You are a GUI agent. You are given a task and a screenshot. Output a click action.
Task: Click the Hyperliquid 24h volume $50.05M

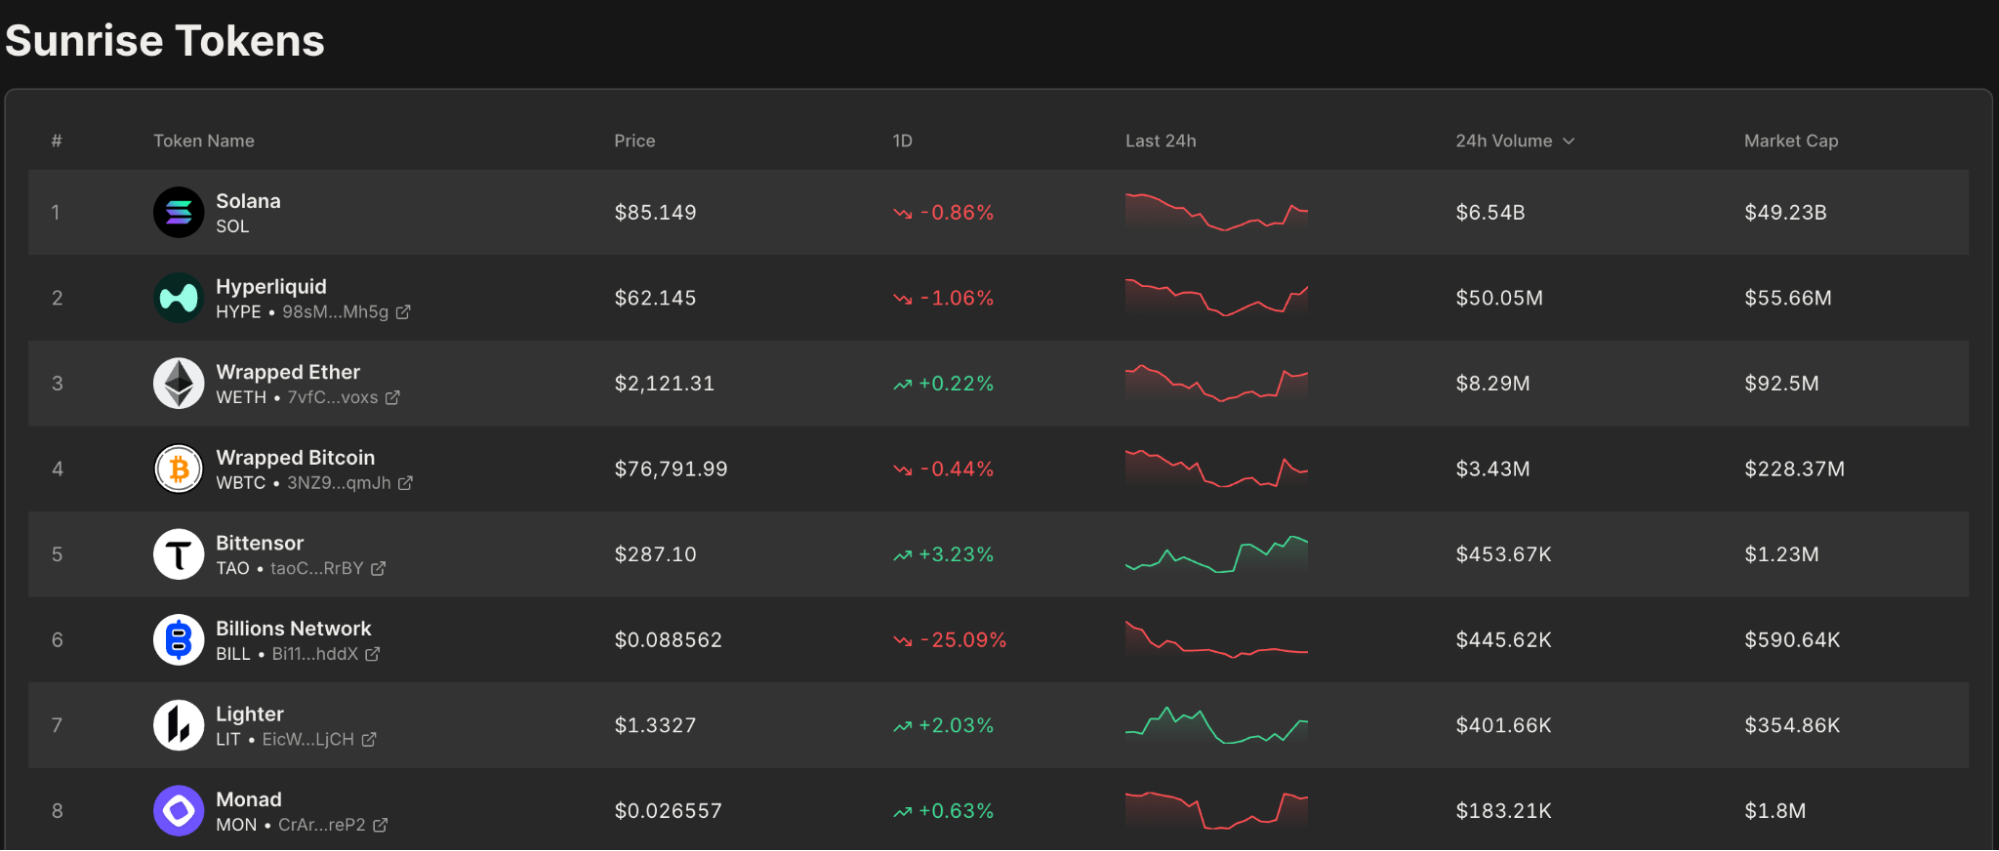click(1499, 298)
